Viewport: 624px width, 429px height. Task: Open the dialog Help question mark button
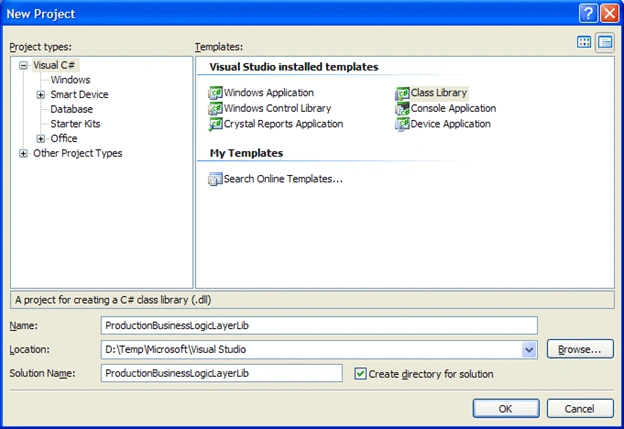(588, 14)
